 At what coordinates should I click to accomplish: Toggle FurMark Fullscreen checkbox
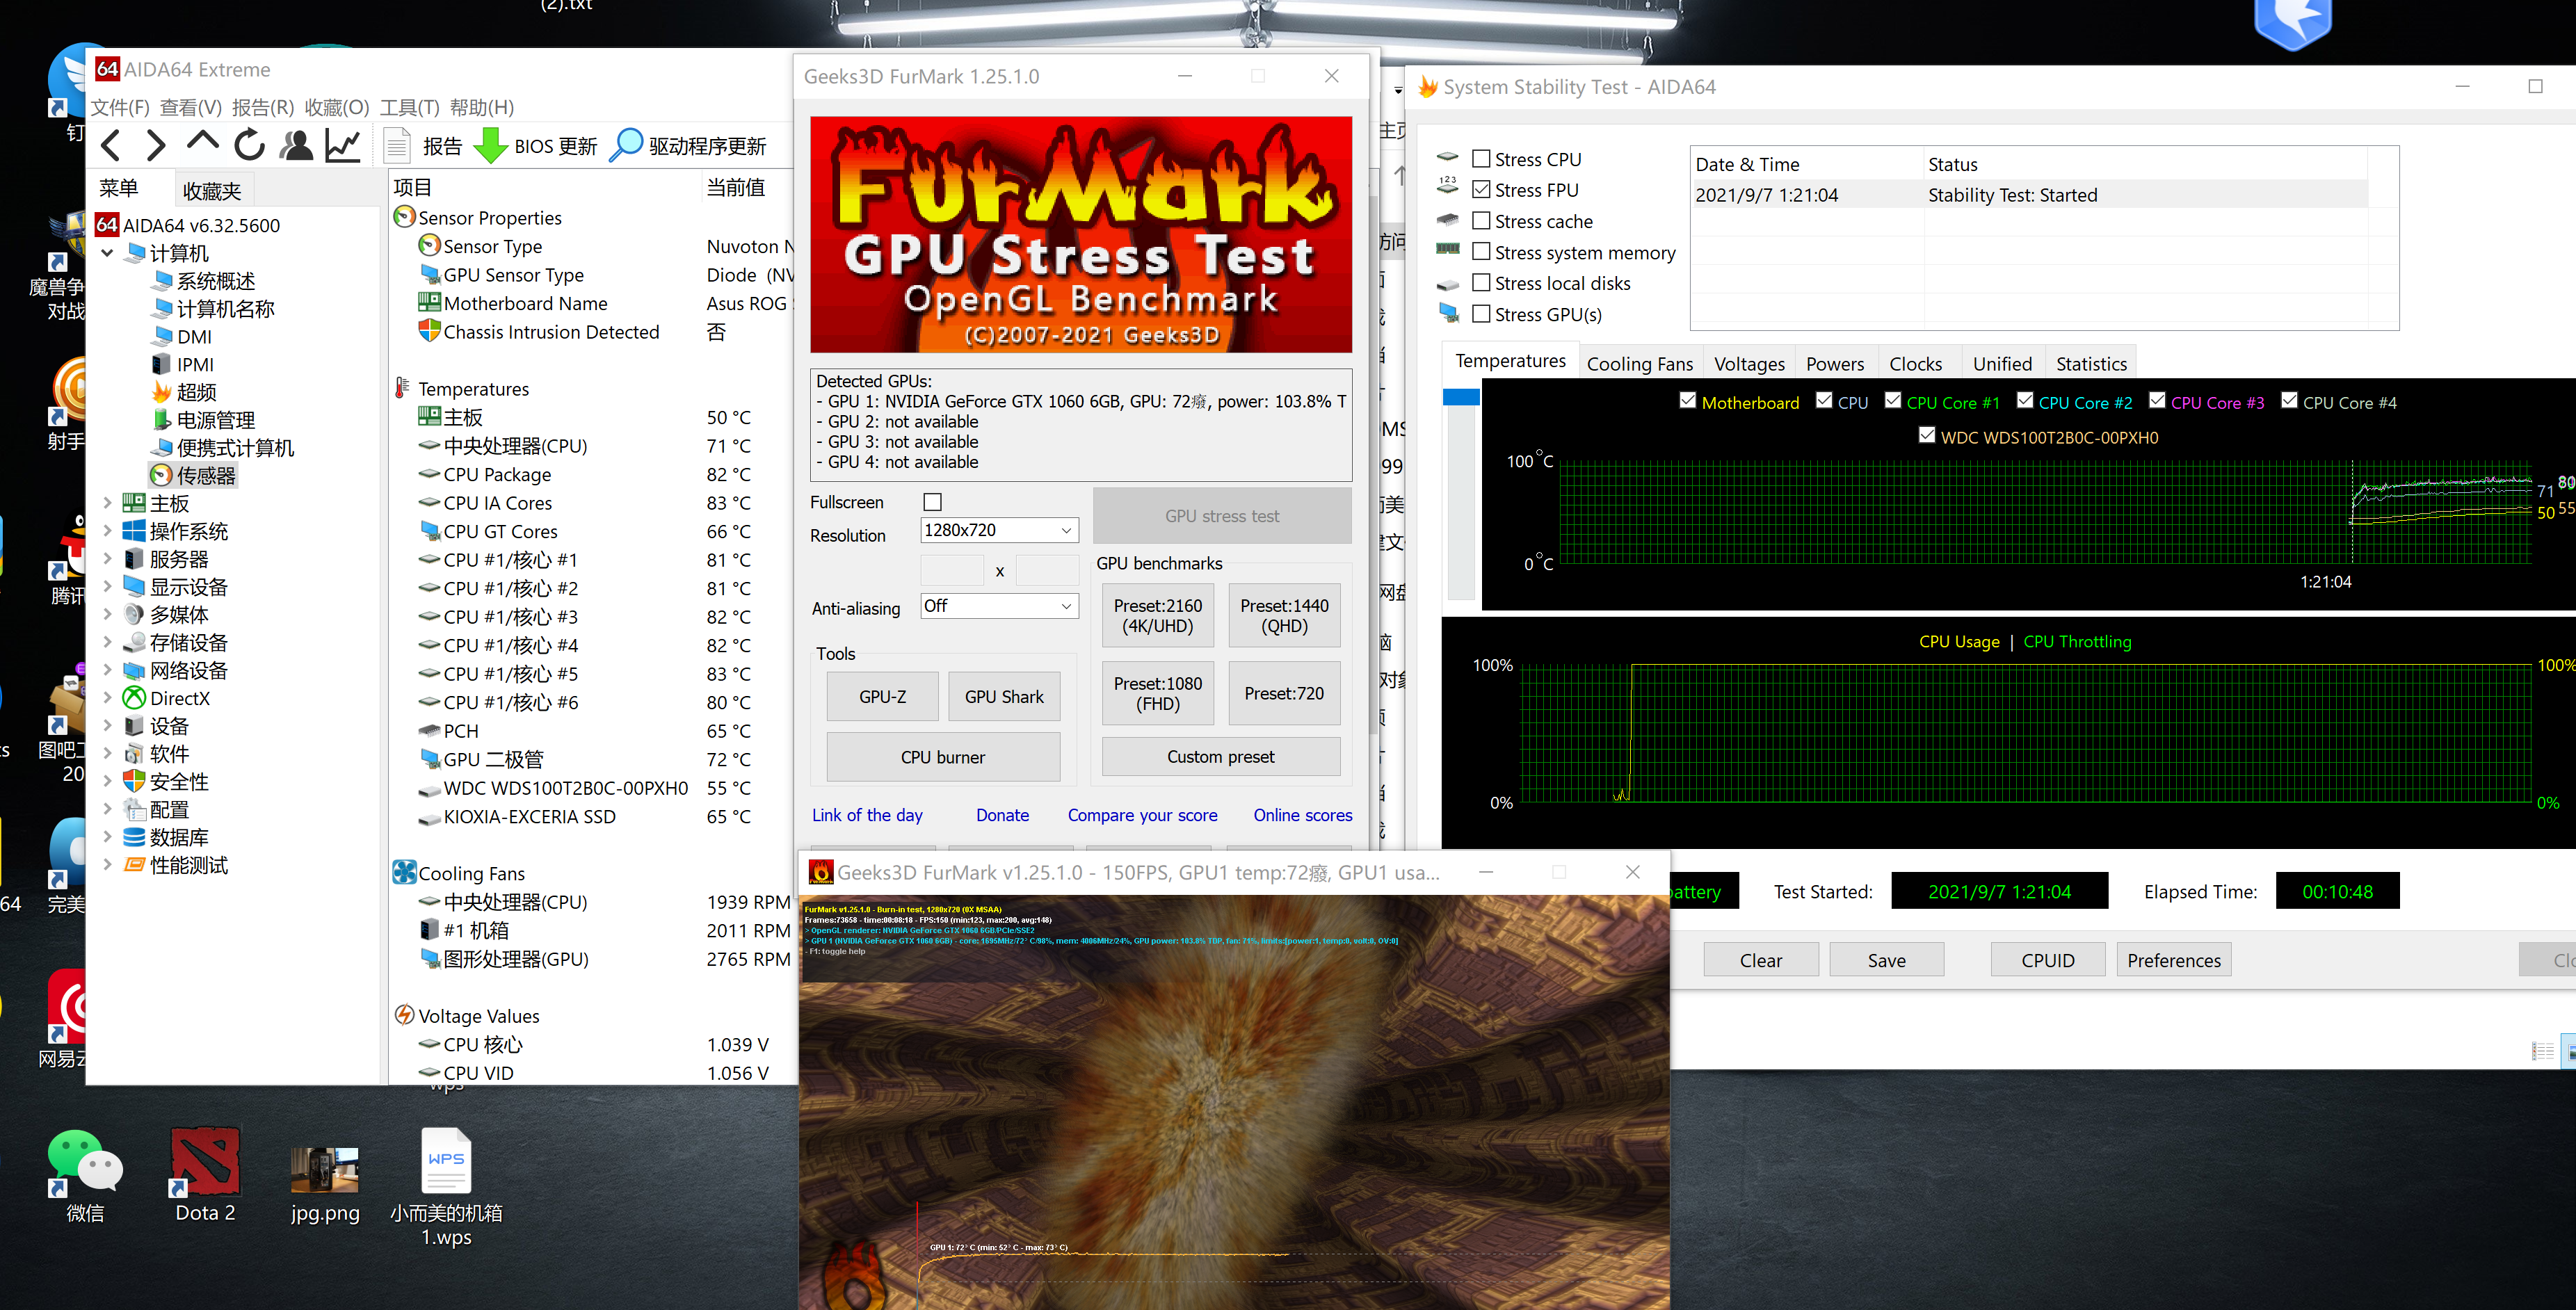[932, 502]
